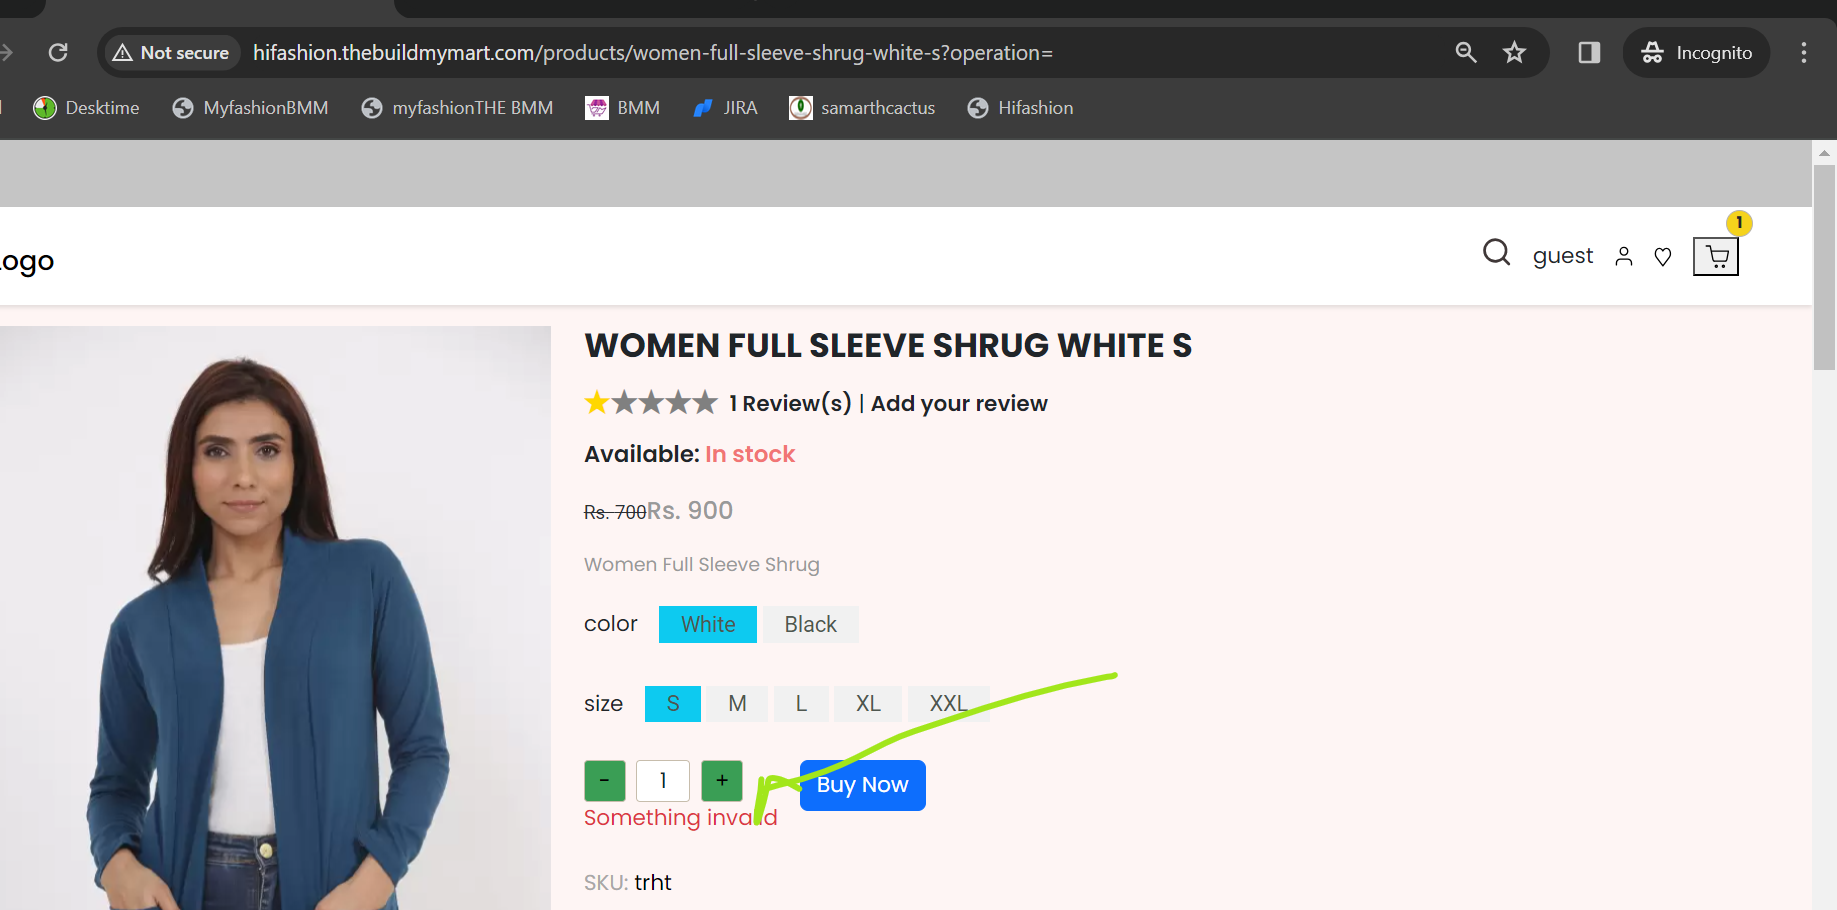The height and width of the screenshot is (910, 1837).
Task: Decrease quantity with minus button
Action: pyautogui.click(x=605, y=781)
